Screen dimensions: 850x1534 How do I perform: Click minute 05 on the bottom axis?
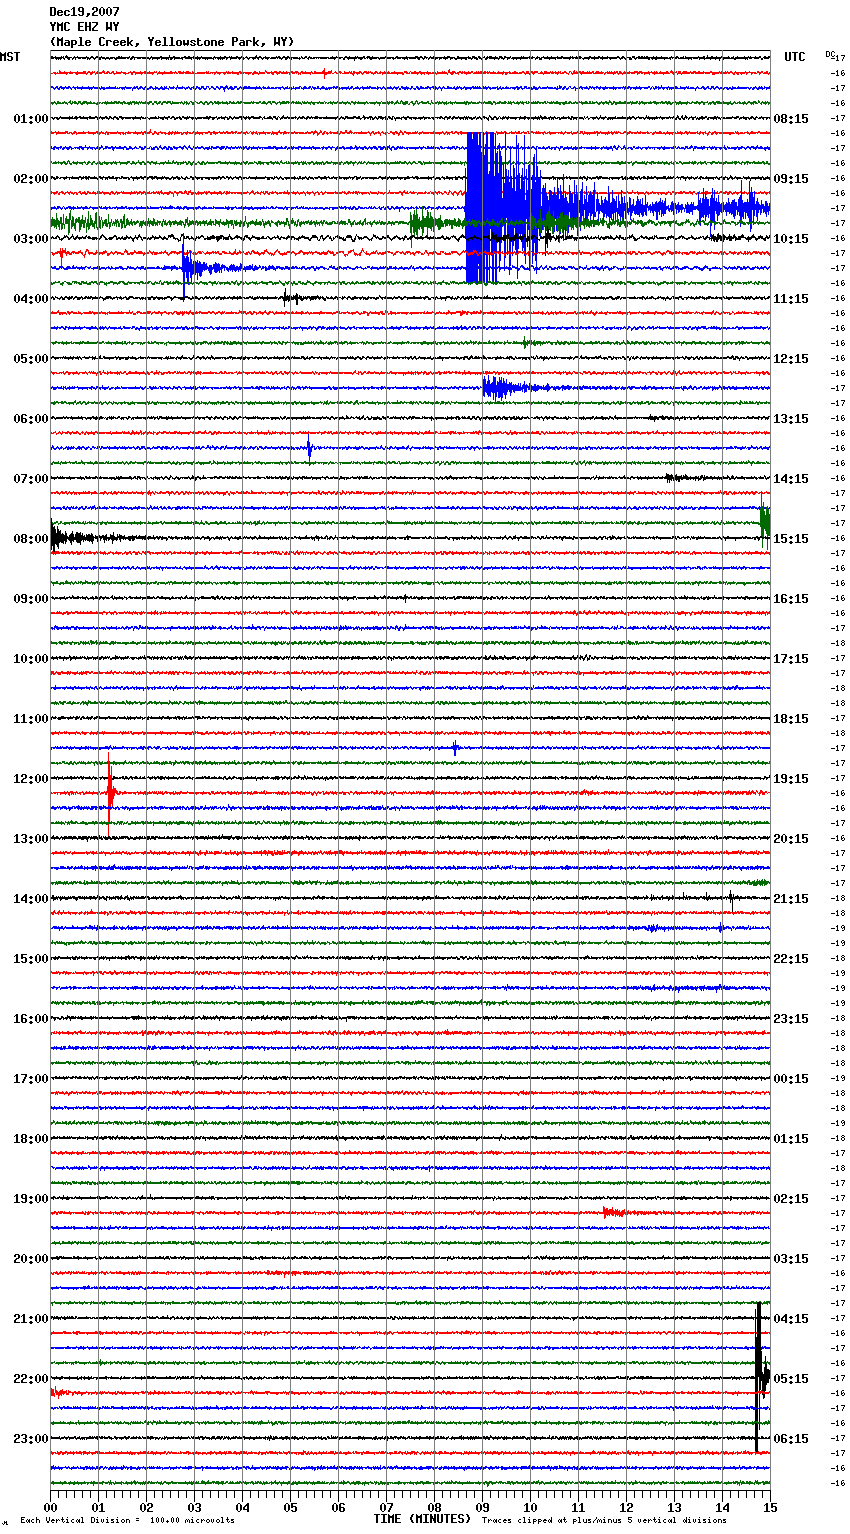tap(290, 1507)
